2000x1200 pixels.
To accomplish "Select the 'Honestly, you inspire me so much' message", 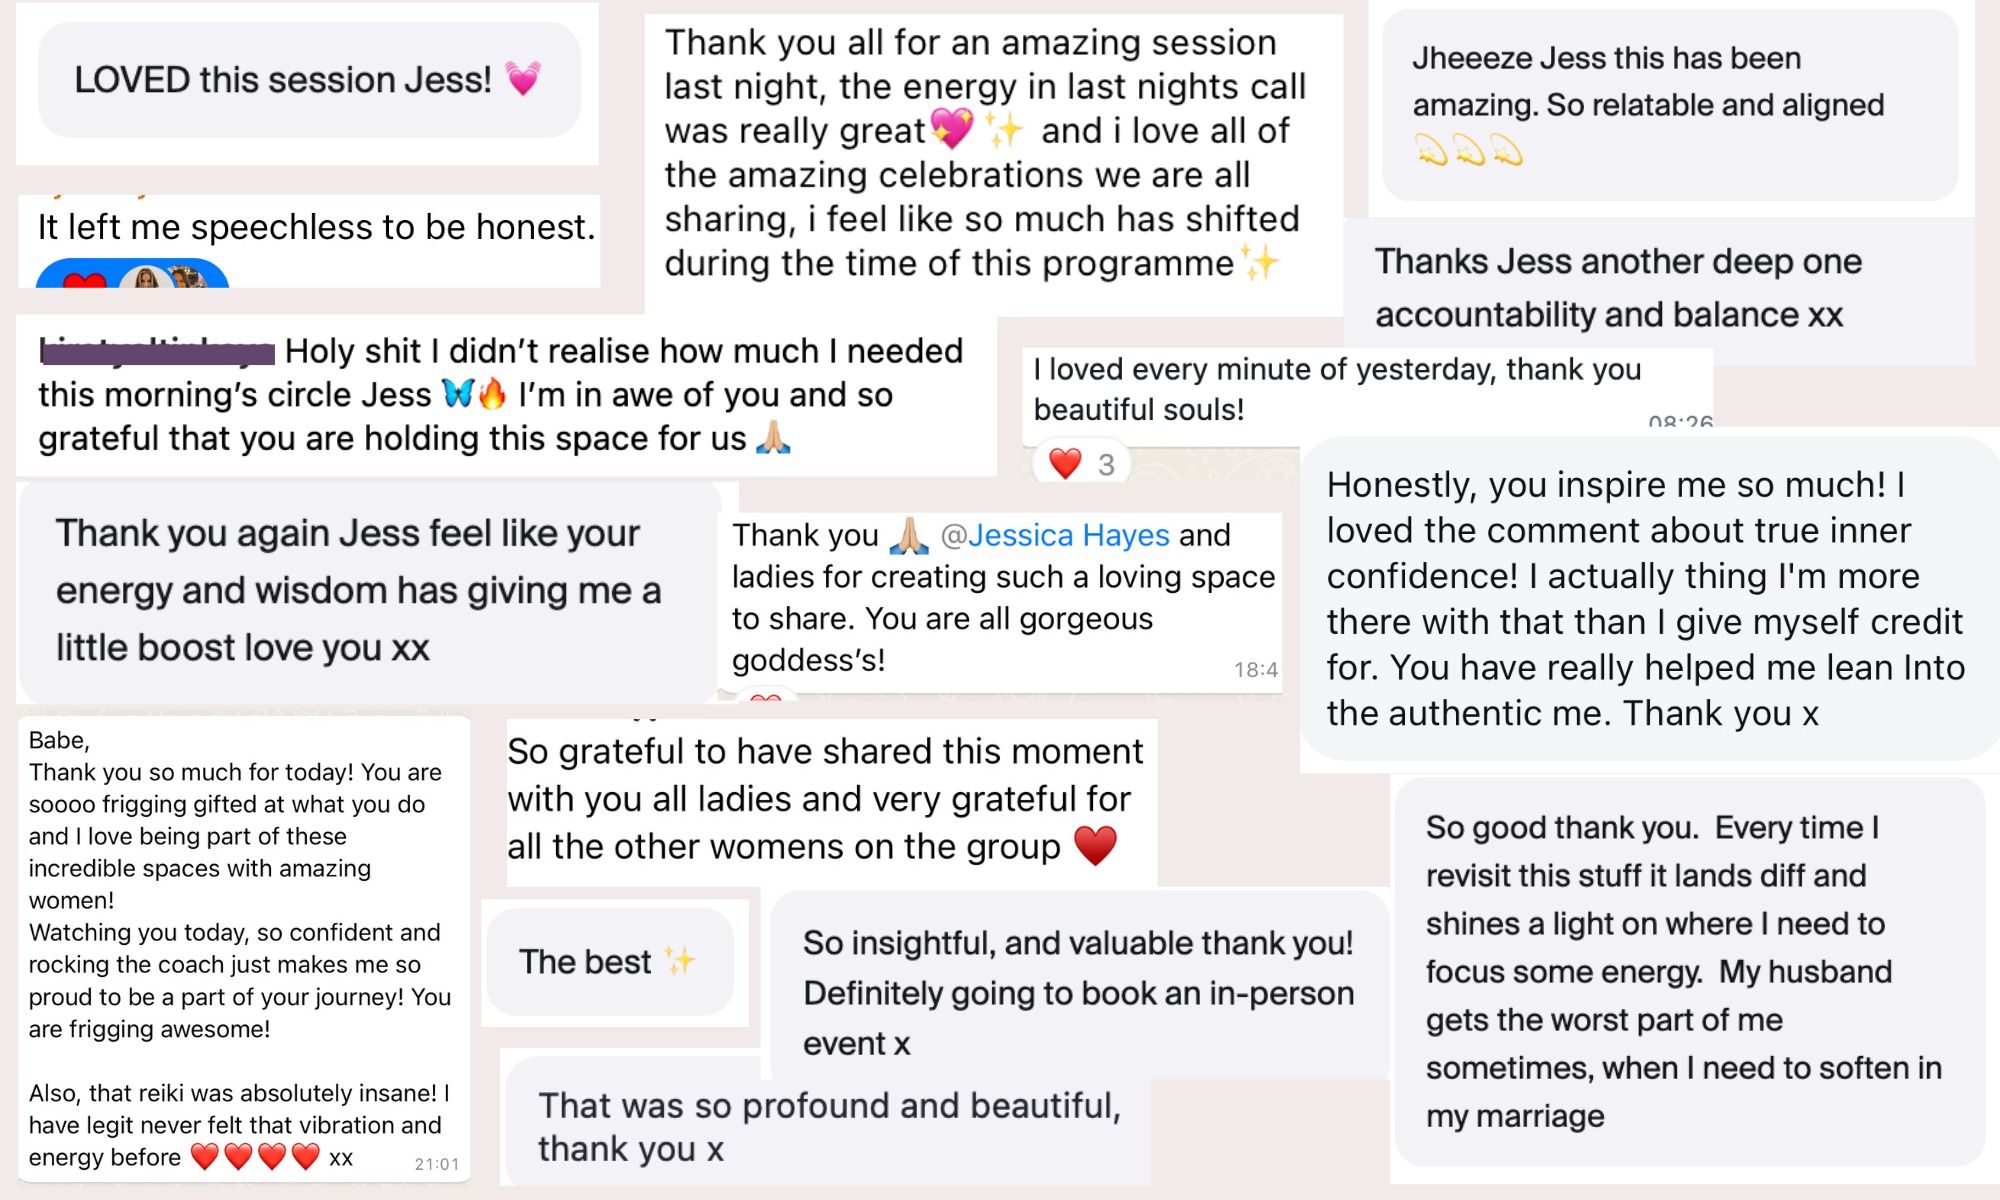I will pyautogui.click(x=1649, y=598).
